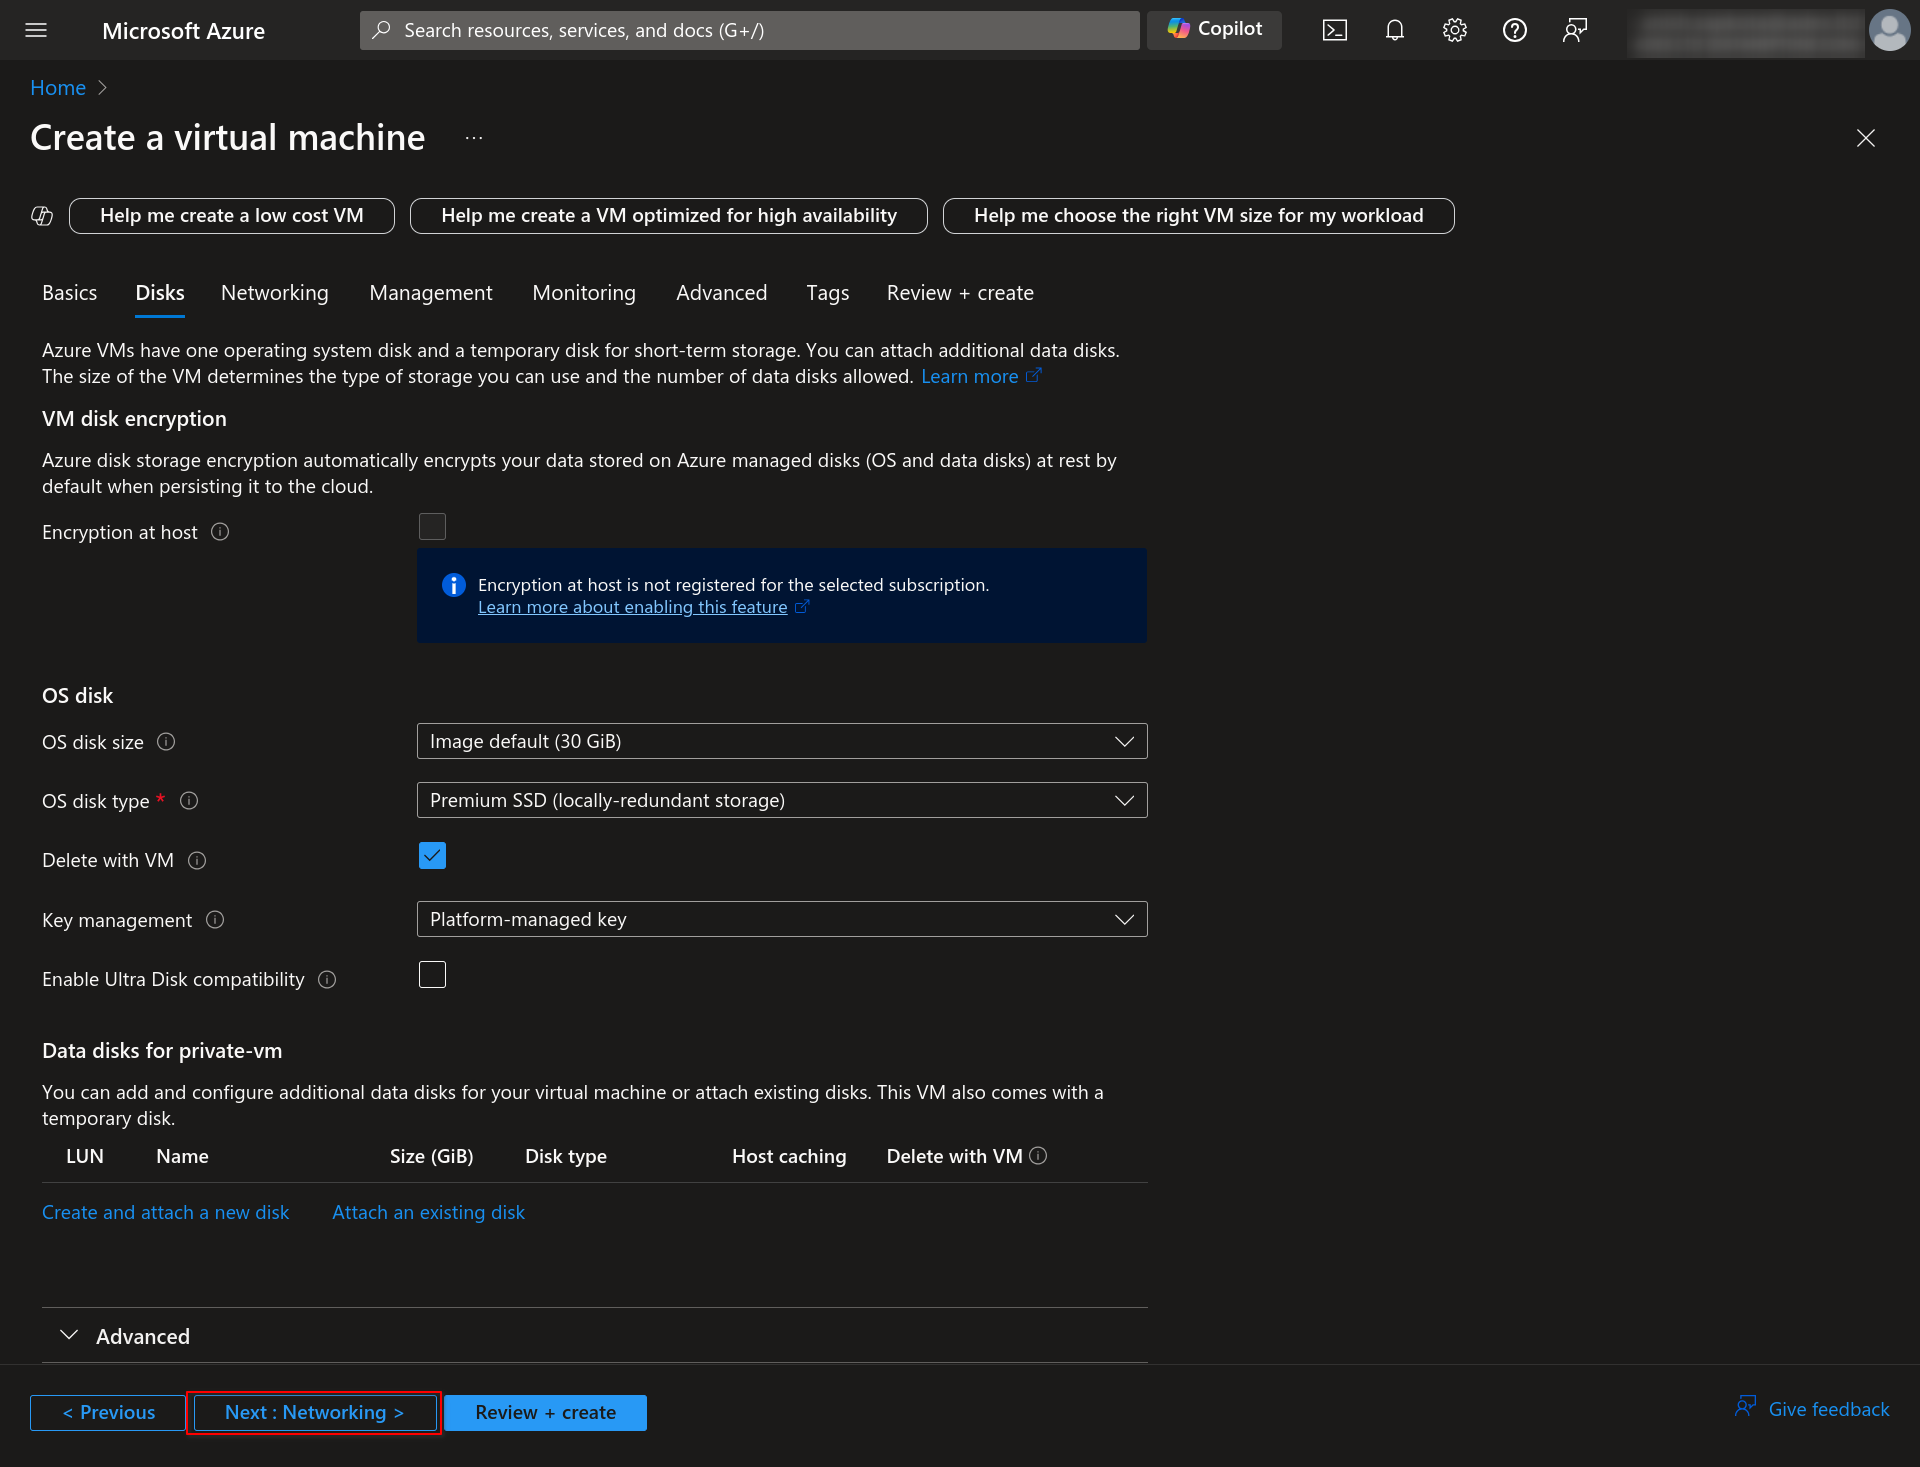Switch to the Monitoring tab

tap(584, 292)
